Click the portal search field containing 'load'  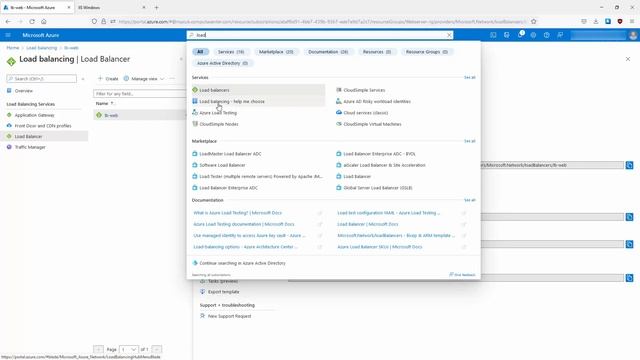(320, 35)
